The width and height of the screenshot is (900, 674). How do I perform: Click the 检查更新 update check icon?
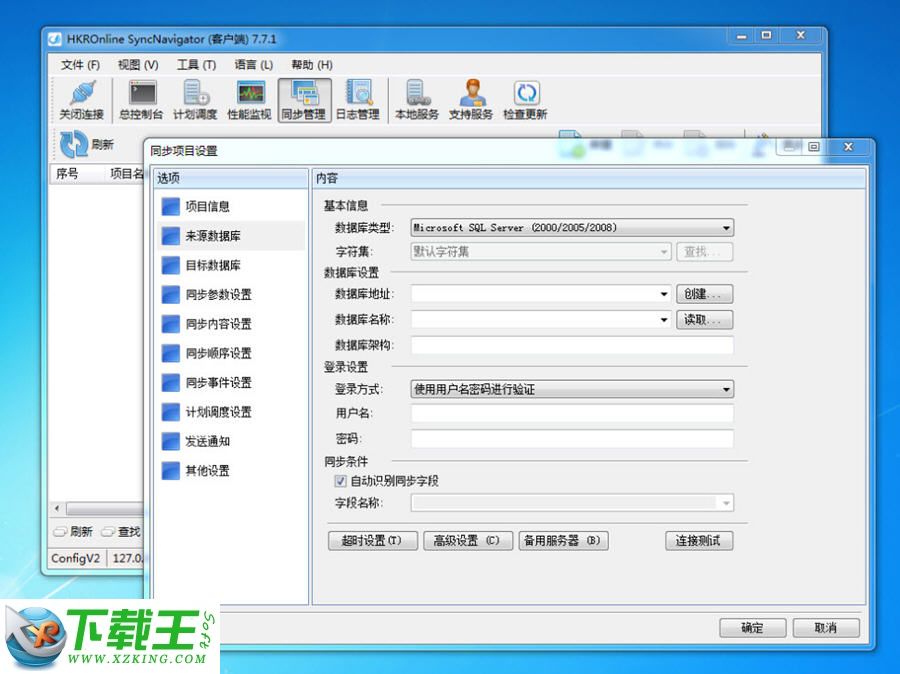(x=525, y=100)
